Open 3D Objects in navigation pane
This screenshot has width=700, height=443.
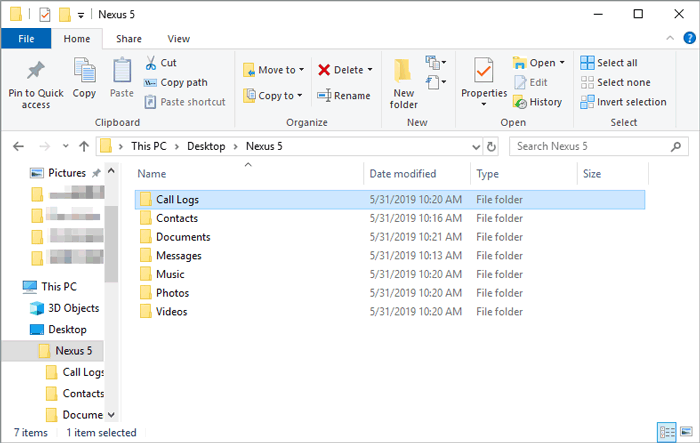coord(64,308)
